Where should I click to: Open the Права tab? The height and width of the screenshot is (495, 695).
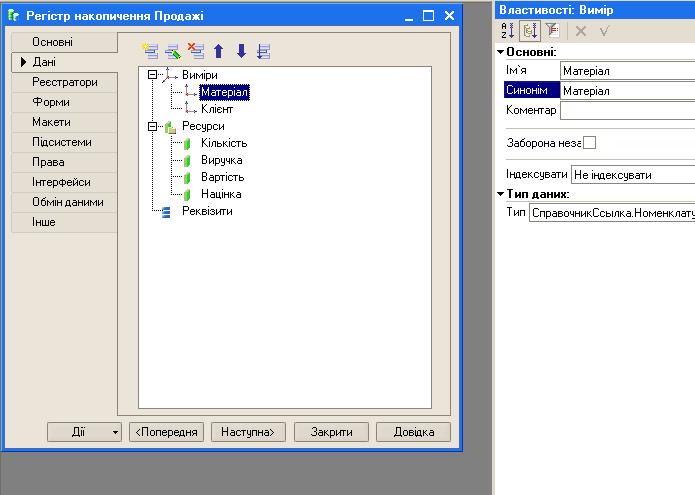click(65, 162)
